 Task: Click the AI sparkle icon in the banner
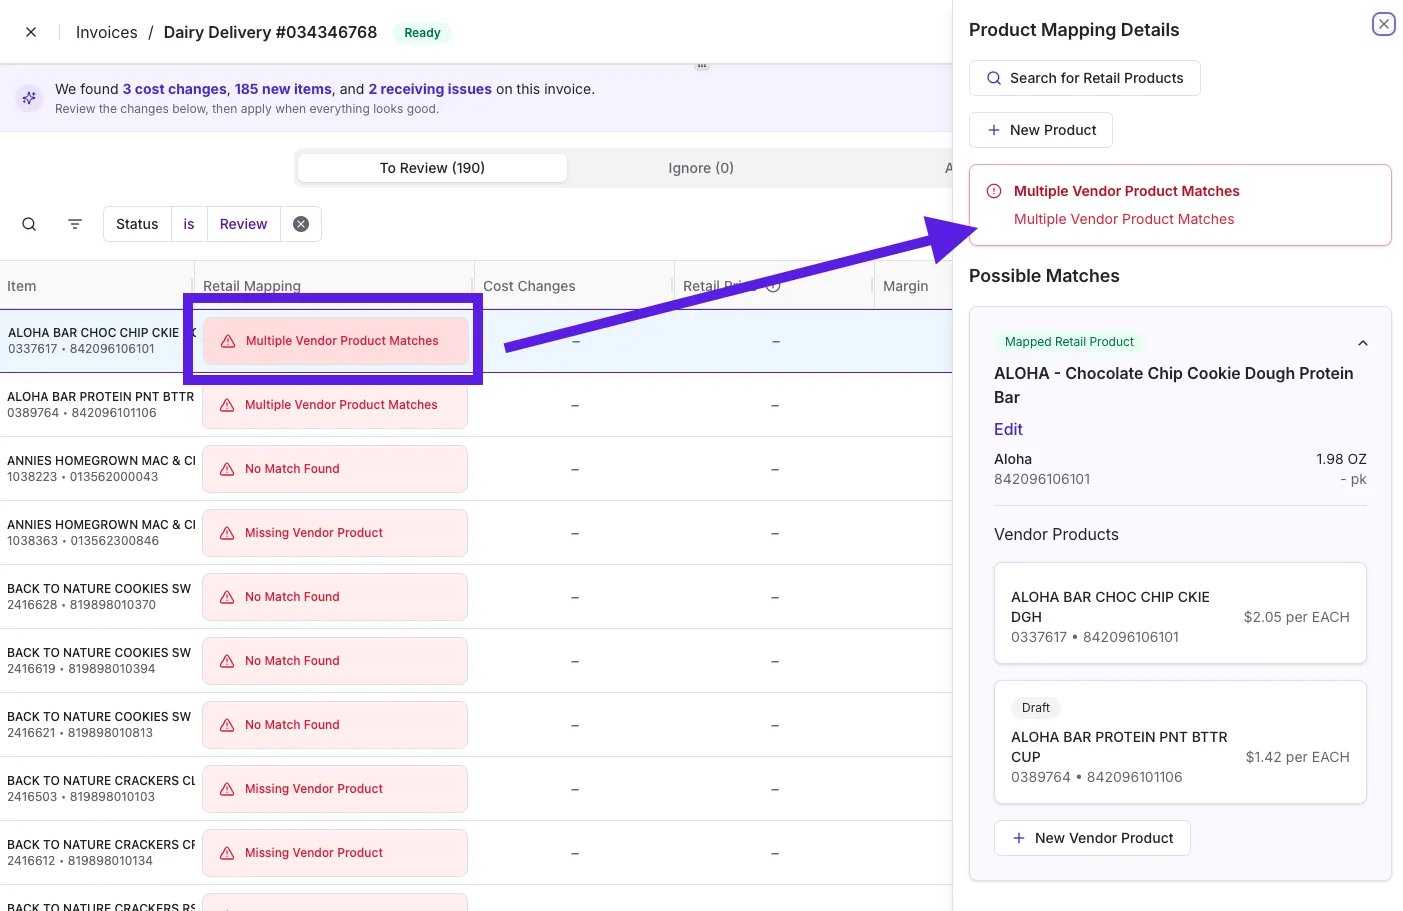tap(29, 97)
